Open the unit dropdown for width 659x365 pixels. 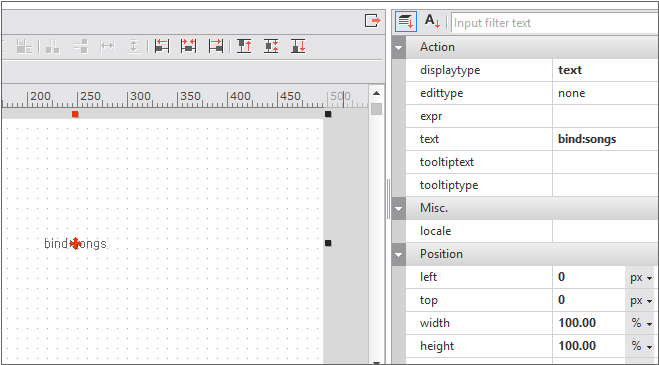coord(641,323)
